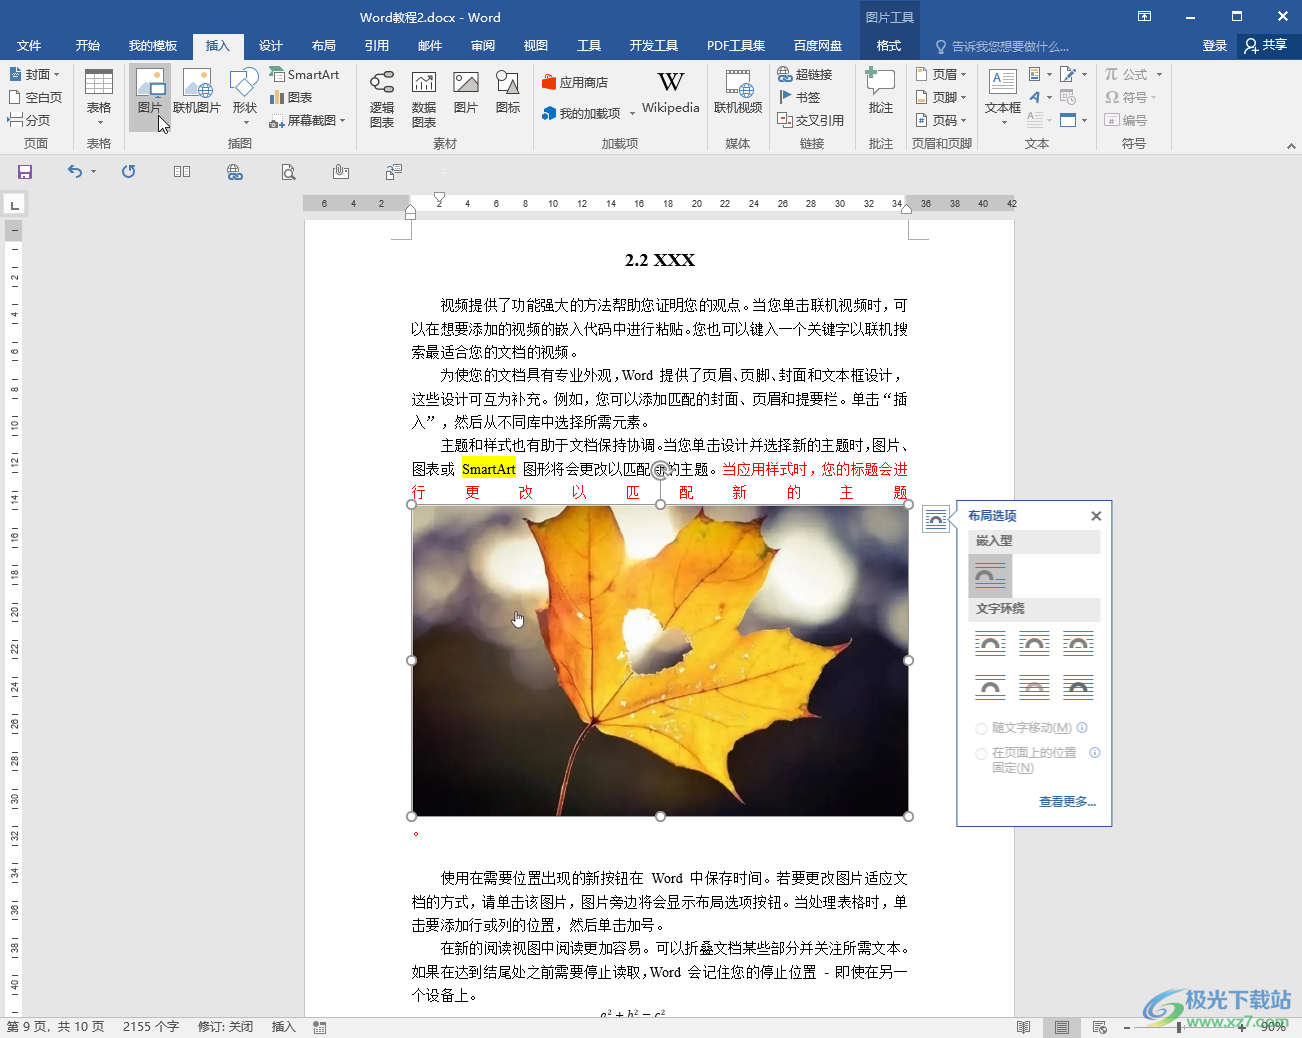
Task: Click the Redo icon in quick access toolbar
Action: tap(128, 172)
